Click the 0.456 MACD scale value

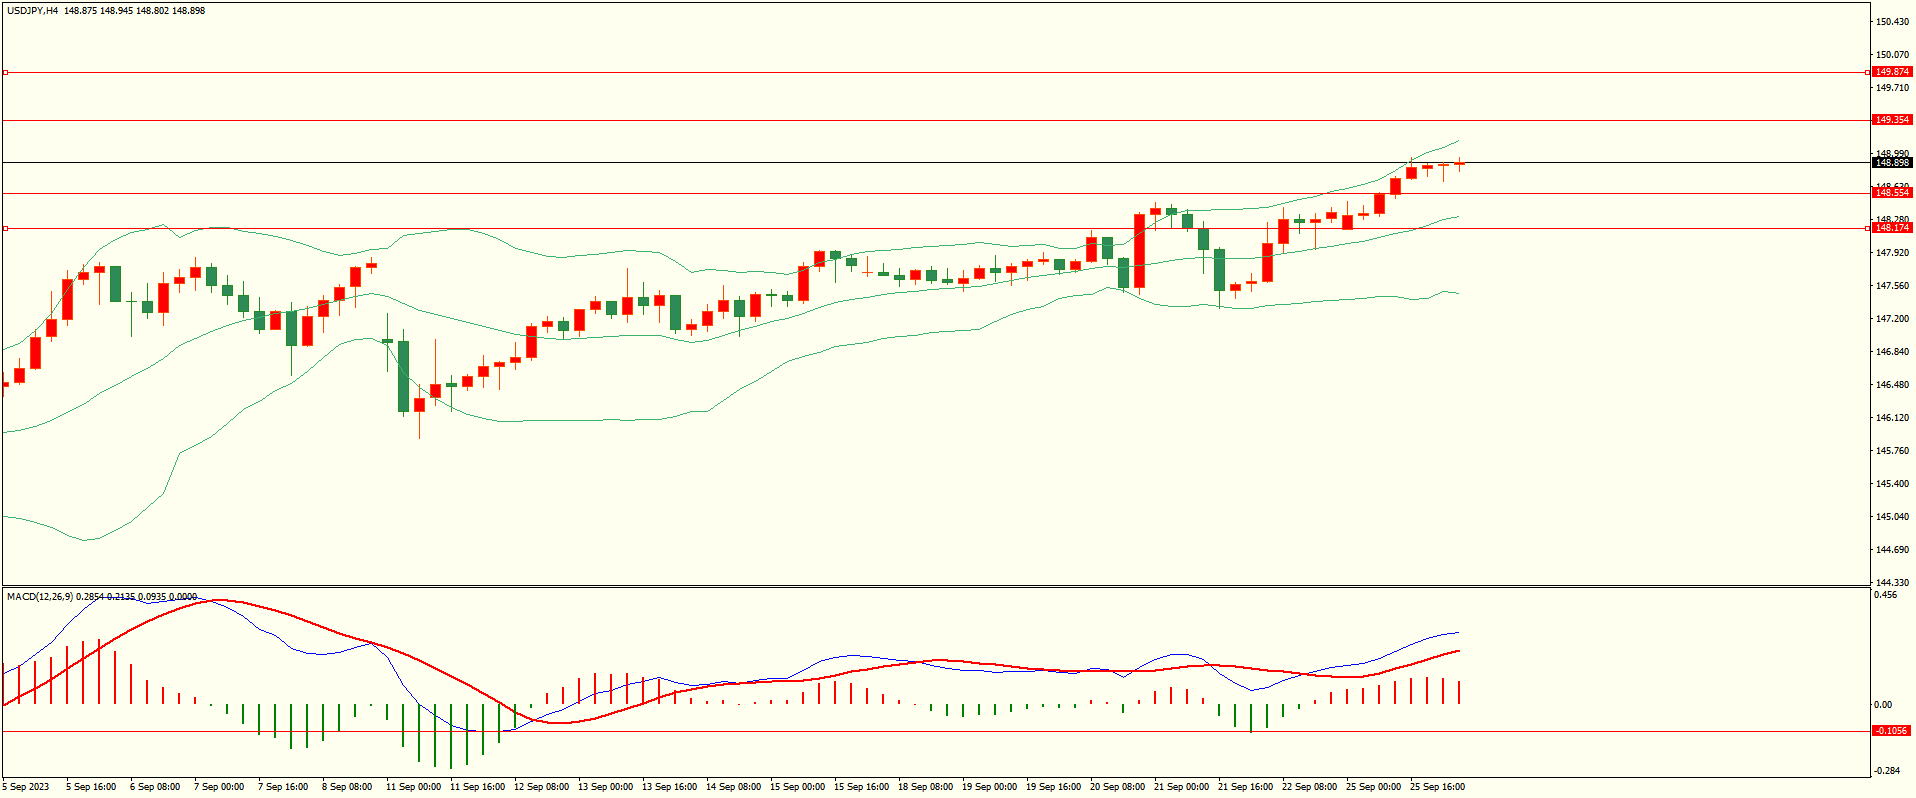click(1885, 595)
